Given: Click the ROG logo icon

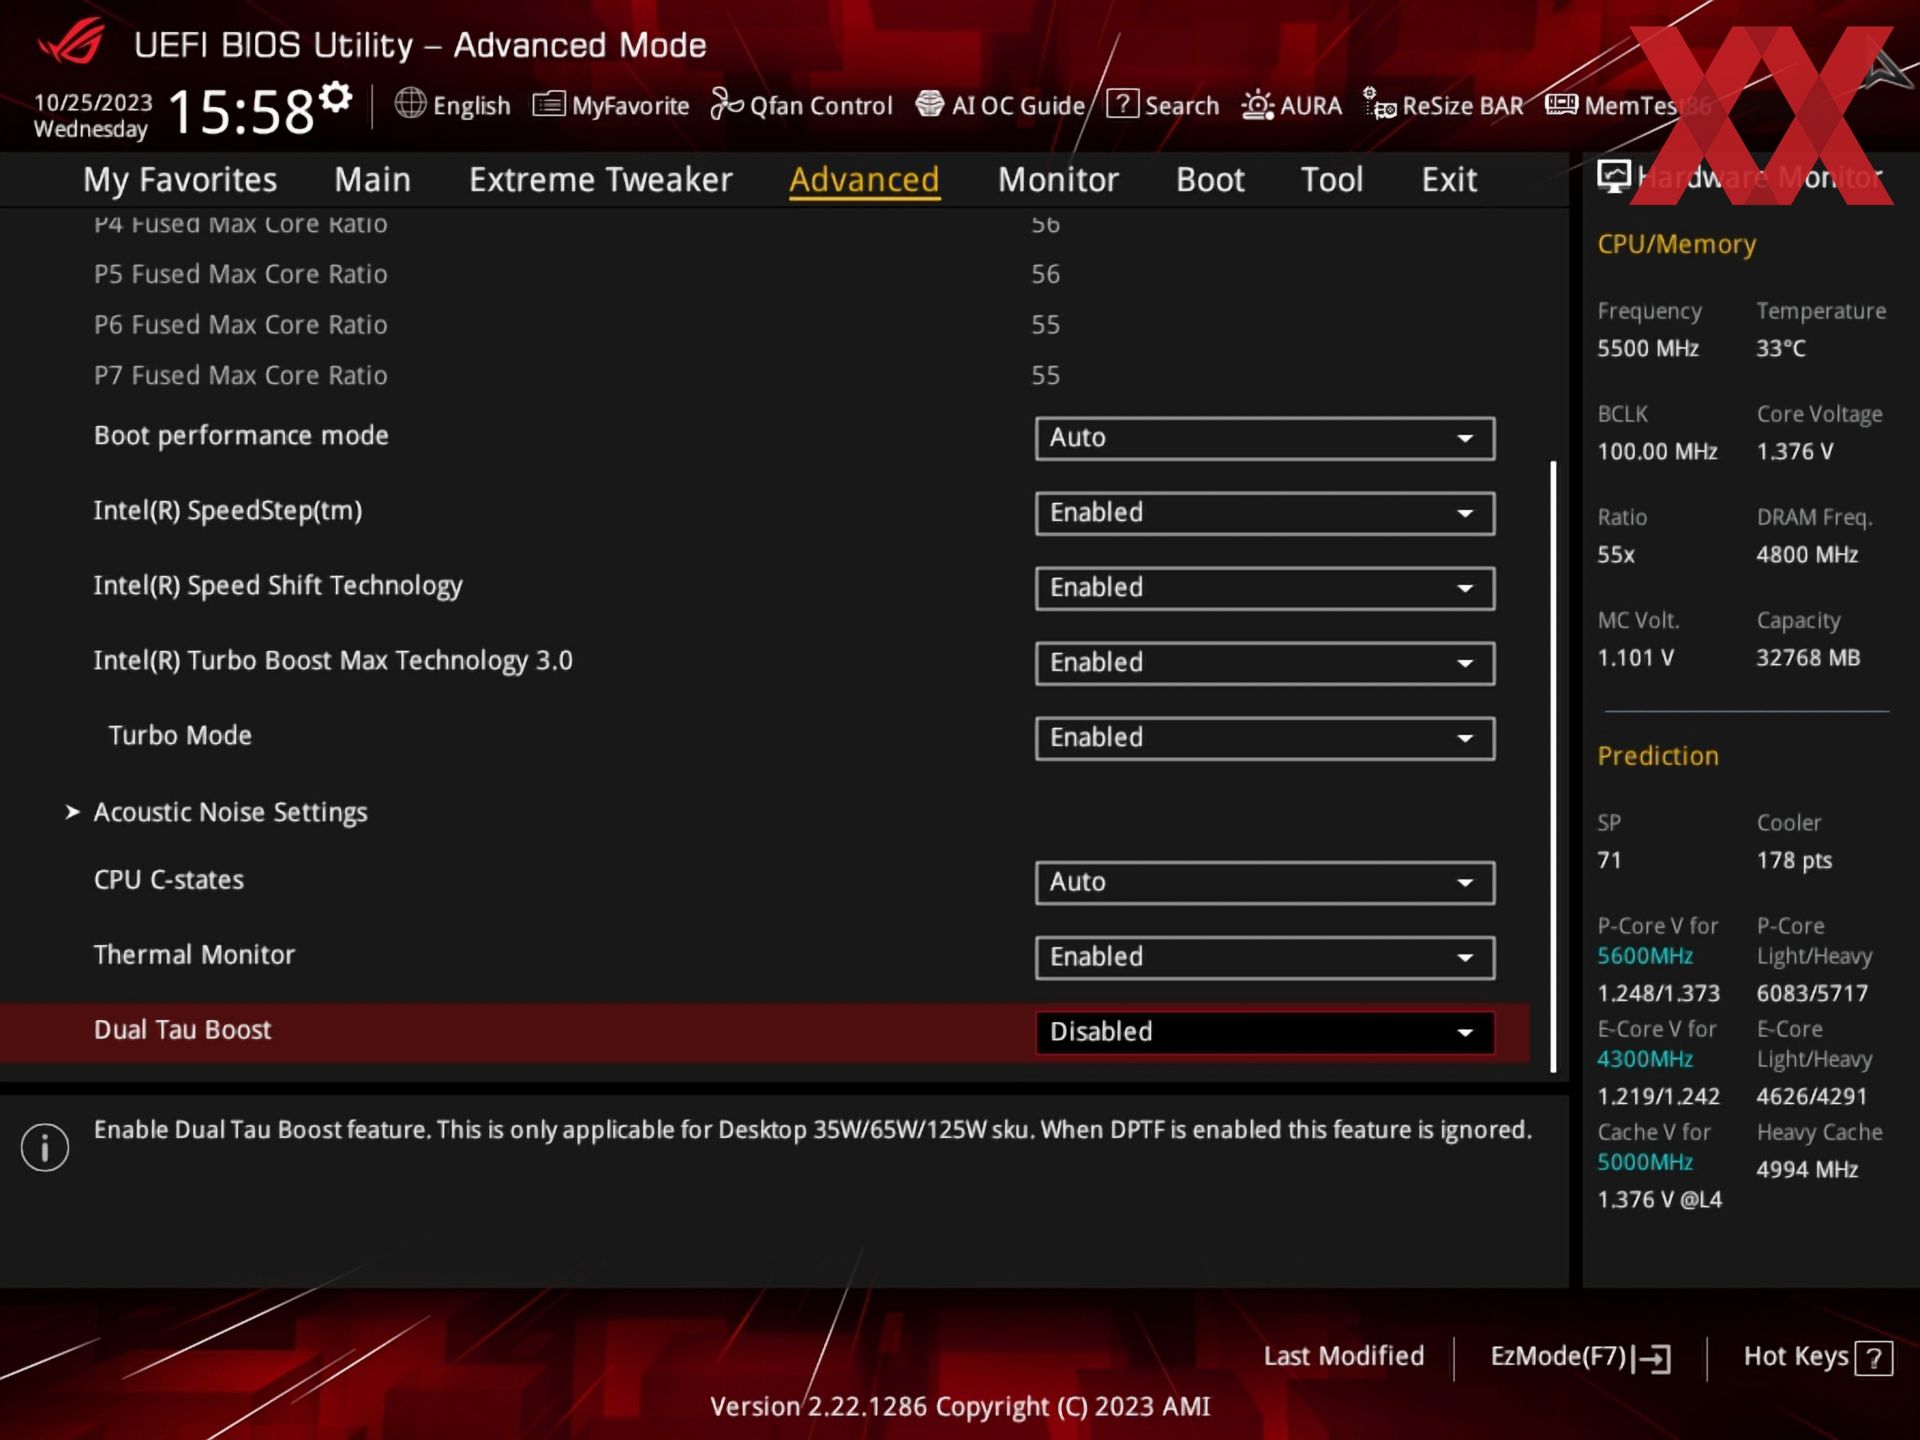Looking at the screenshot, I should coord(72,42).
